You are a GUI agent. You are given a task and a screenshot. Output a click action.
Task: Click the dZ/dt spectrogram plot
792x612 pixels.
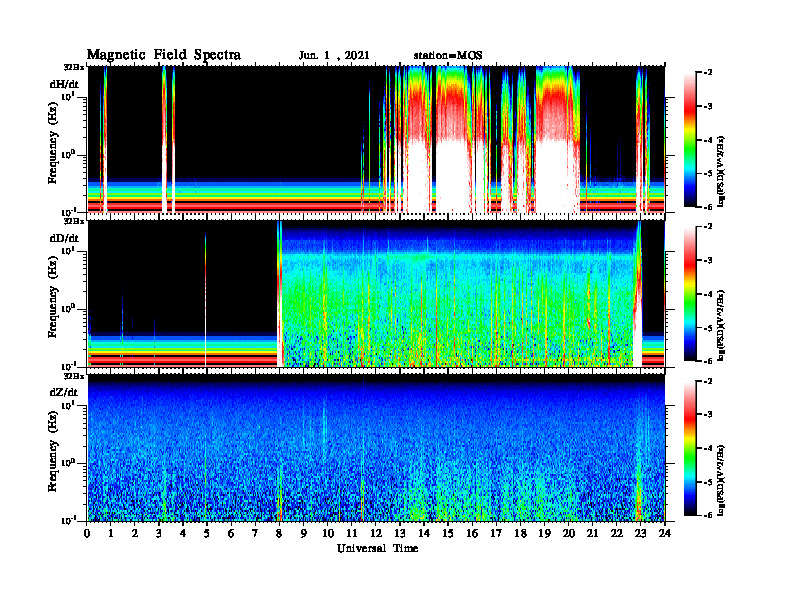coord(376,448)
